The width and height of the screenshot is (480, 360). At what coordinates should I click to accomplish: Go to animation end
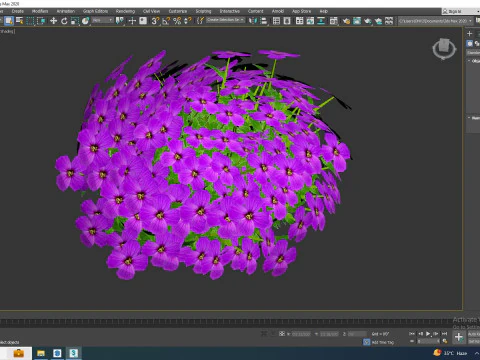tap(444, 333)
